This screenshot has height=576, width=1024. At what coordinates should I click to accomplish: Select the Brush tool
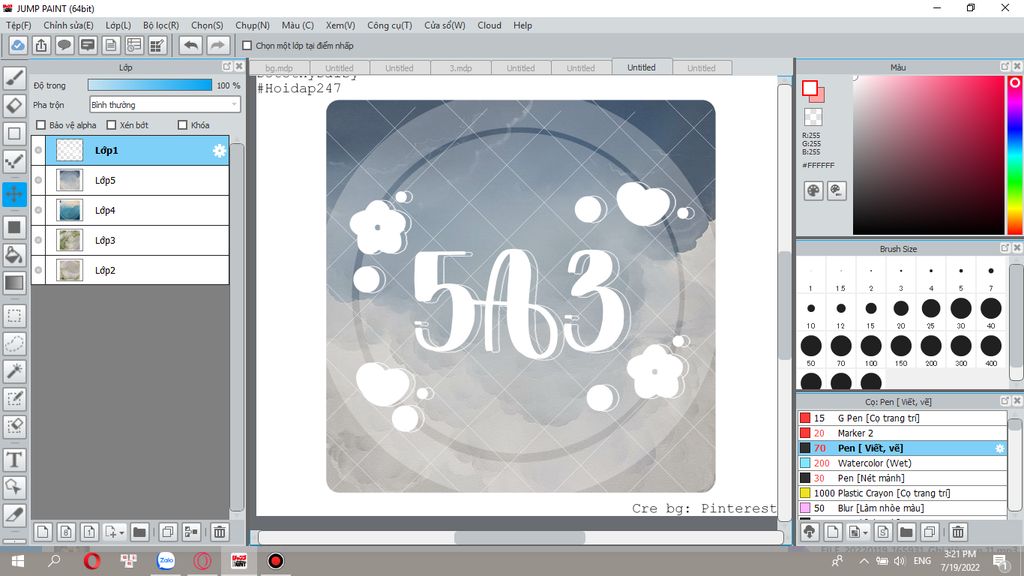[x=14, y=78]
